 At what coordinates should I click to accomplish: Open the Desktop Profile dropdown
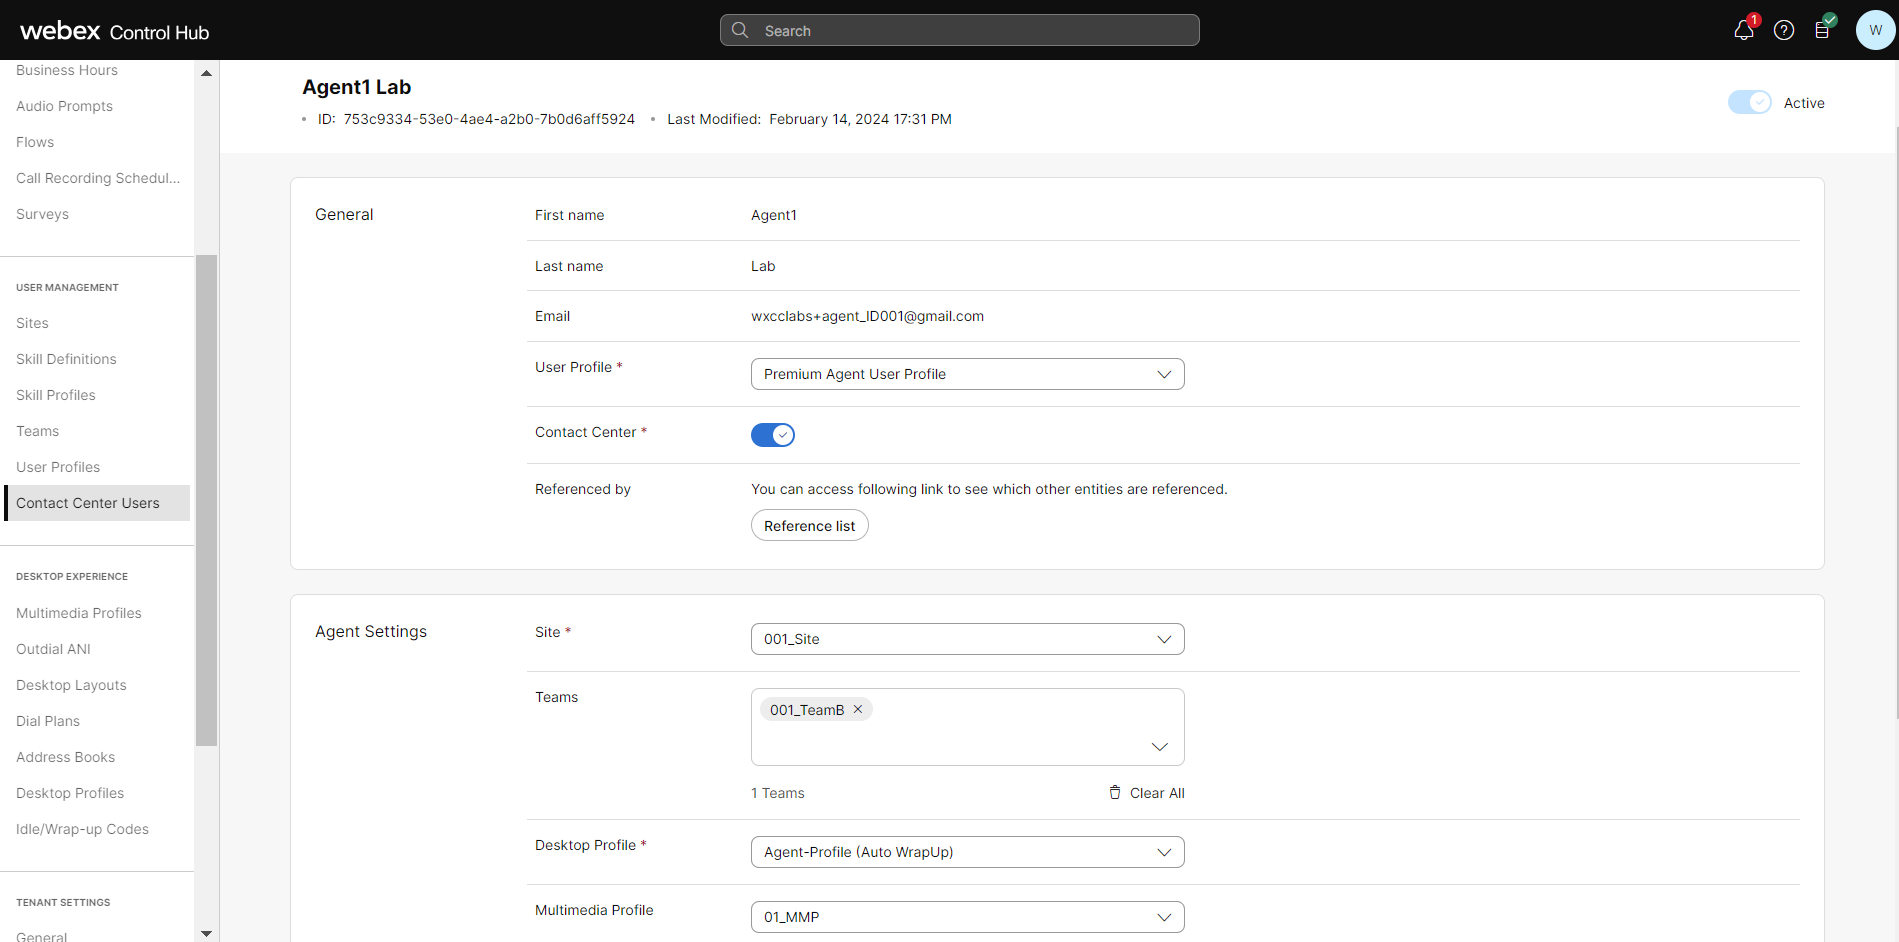(968, 852)
